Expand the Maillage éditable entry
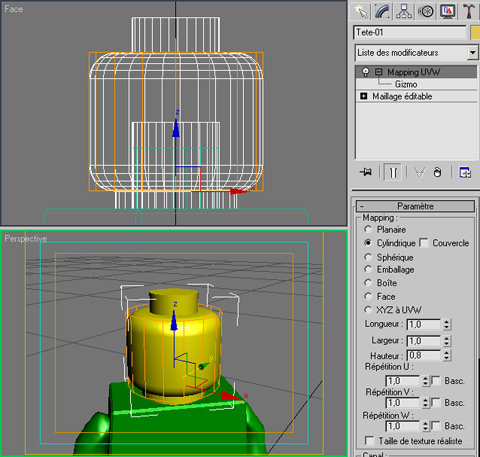 364,96
